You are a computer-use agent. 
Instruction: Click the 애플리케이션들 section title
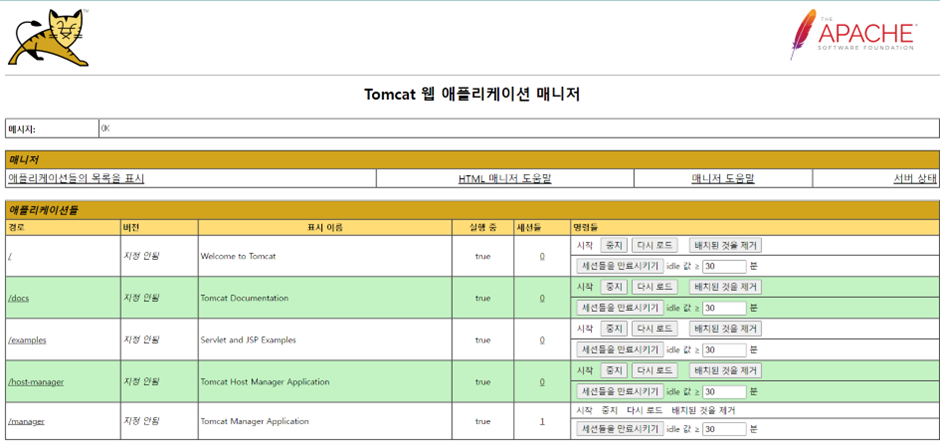[x=43, y=211]
